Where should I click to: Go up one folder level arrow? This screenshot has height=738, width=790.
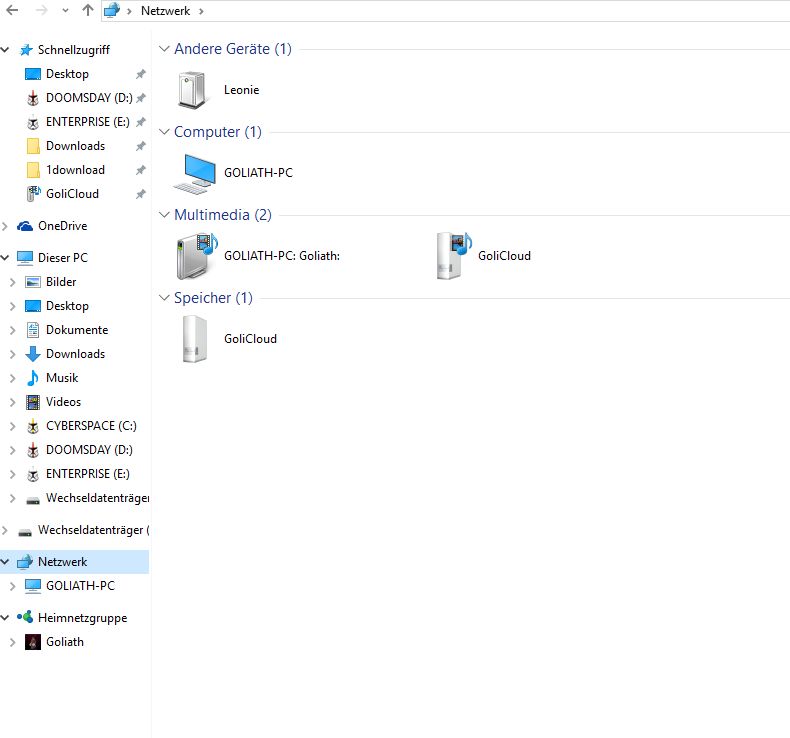(88, 10)
